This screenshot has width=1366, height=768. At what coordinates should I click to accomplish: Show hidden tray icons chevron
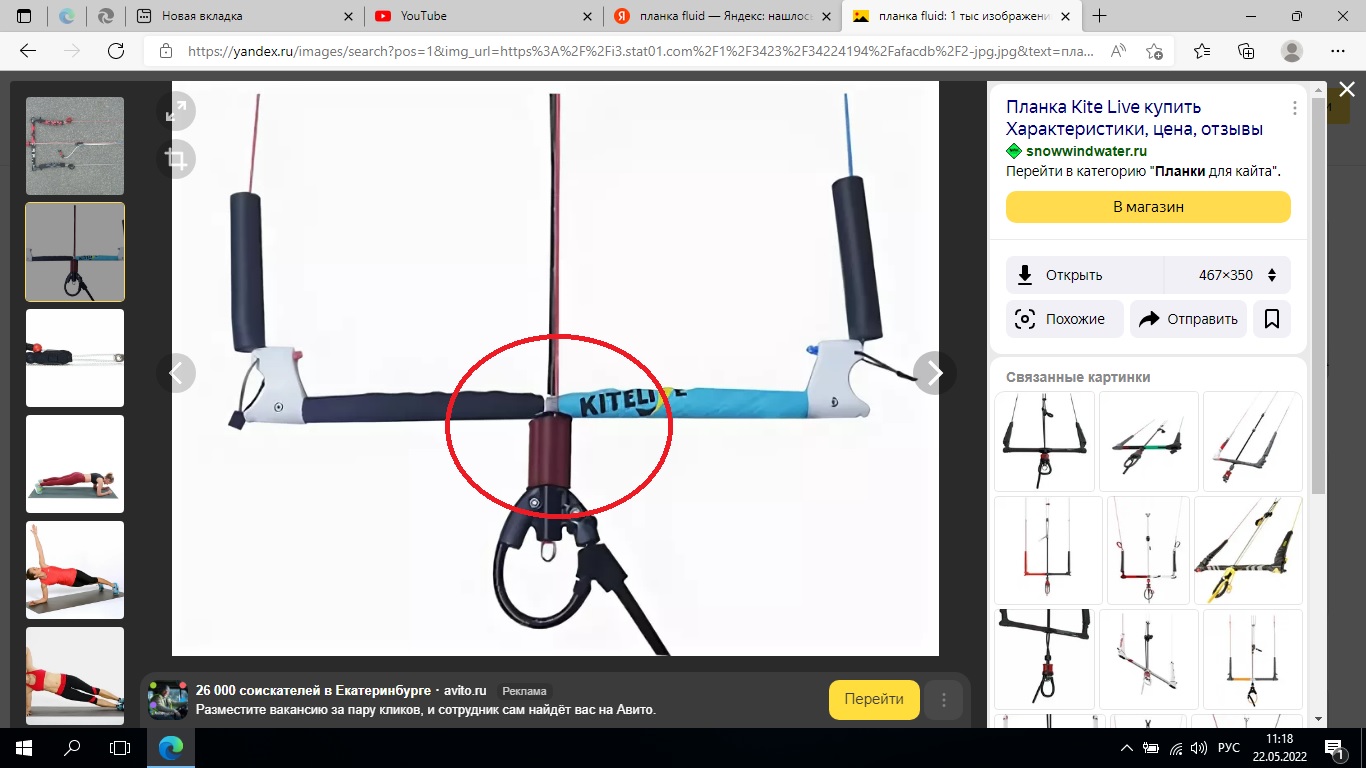click(1127, 748)
